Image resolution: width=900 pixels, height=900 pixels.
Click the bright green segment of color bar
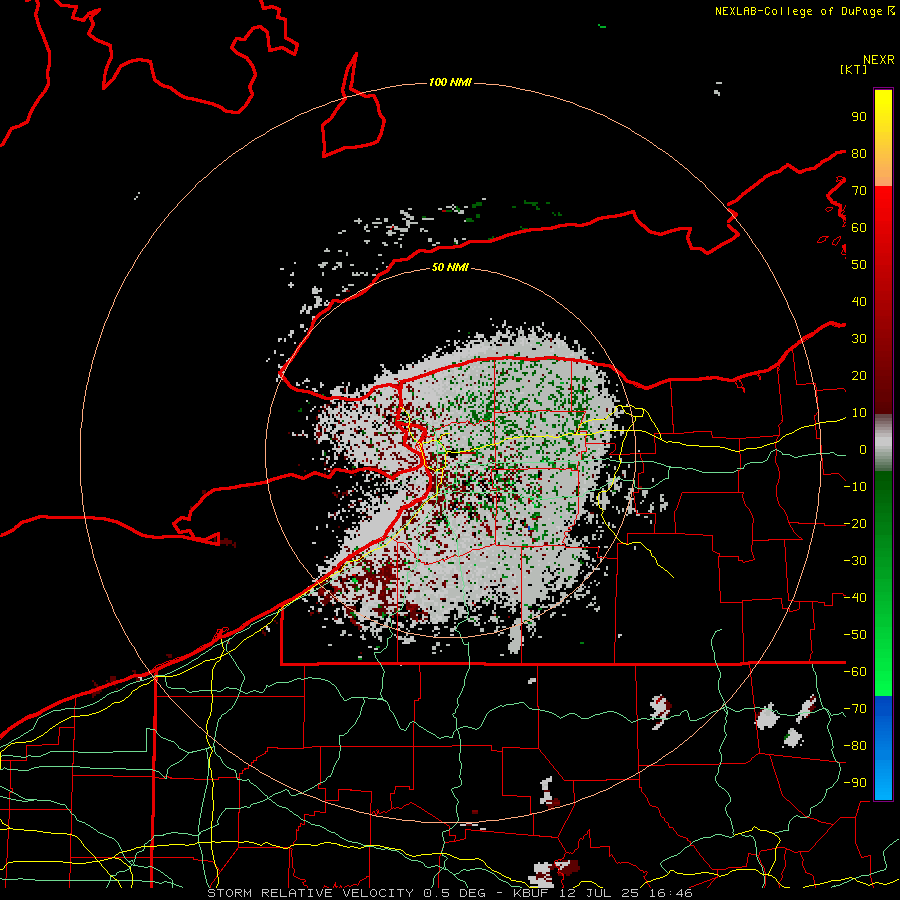coord(883,584)
